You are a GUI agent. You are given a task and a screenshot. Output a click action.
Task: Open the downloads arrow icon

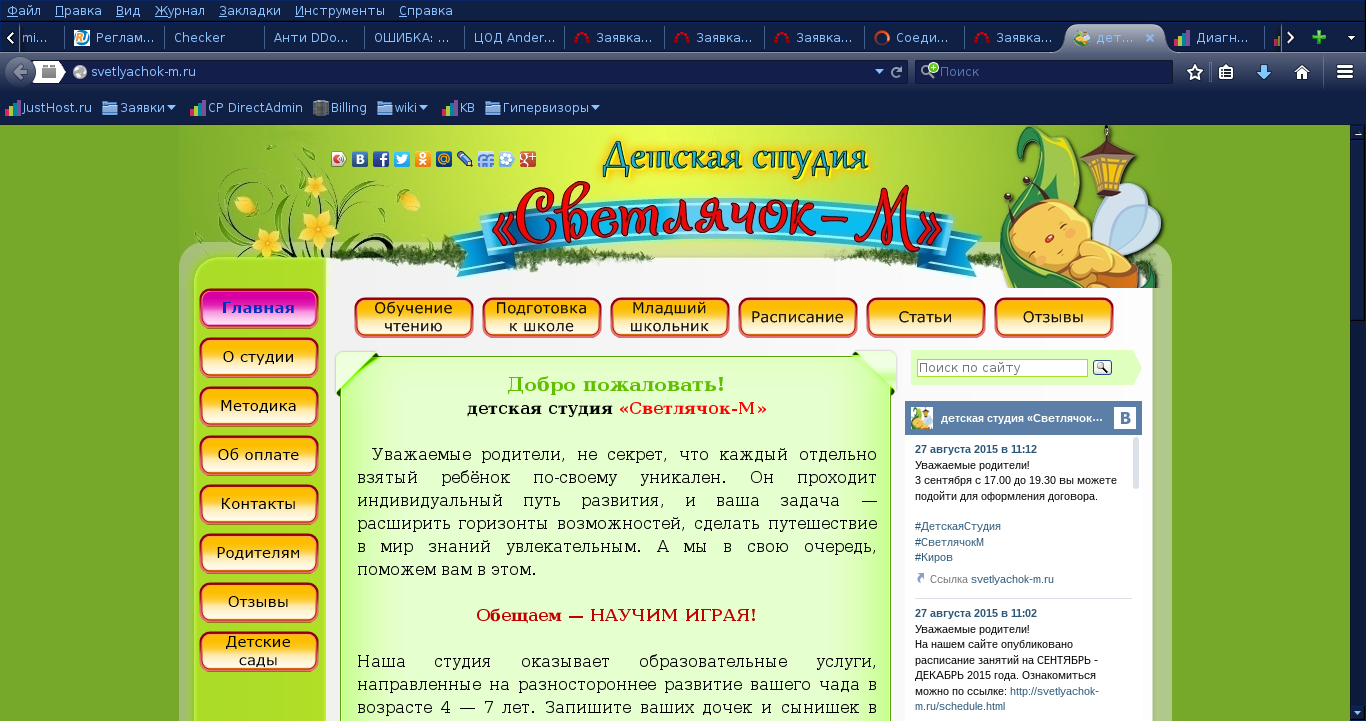[1264, 72]
